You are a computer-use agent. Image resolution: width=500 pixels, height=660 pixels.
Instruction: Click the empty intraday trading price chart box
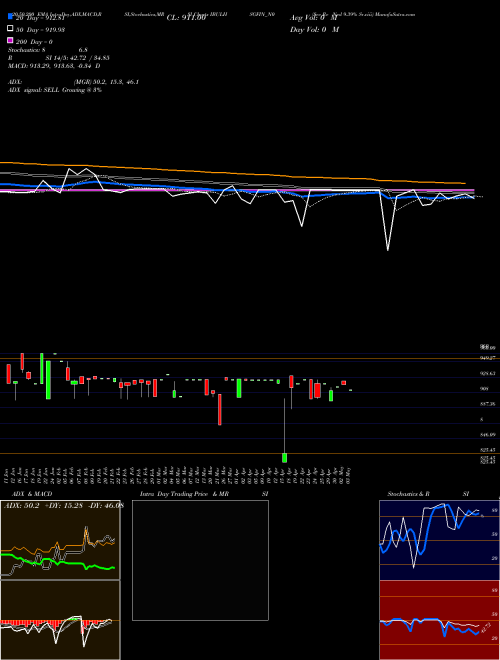click(x=200, y=560)
